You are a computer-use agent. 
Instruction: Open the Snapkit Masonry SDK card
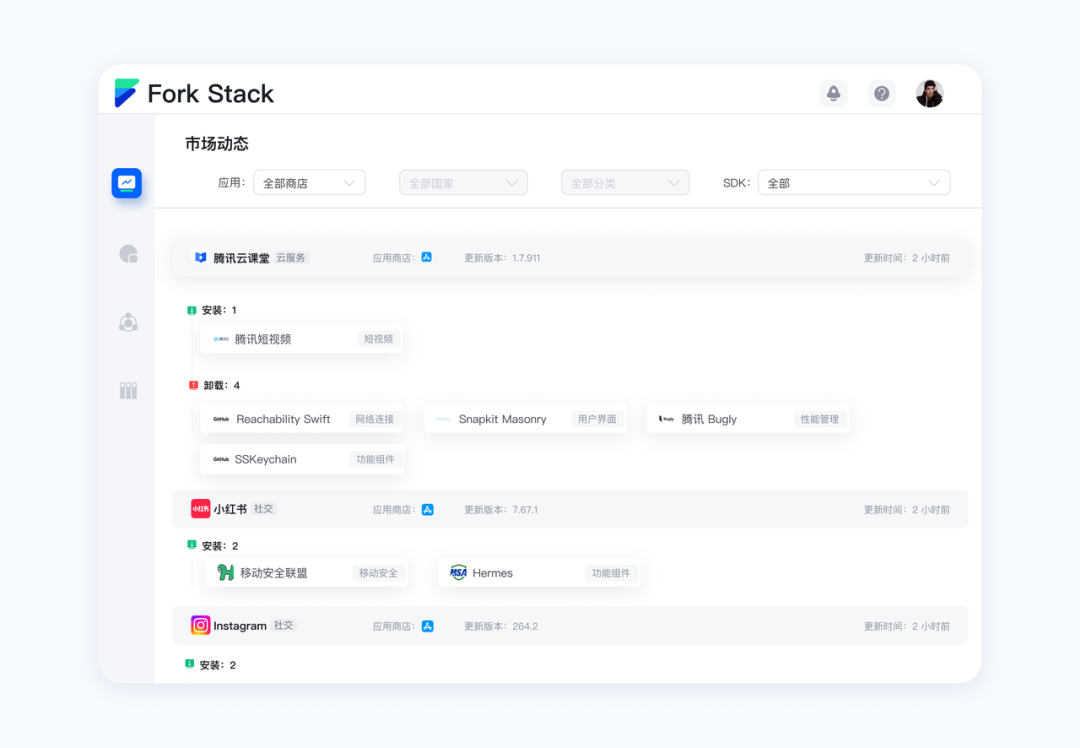[x=526, y=419]
